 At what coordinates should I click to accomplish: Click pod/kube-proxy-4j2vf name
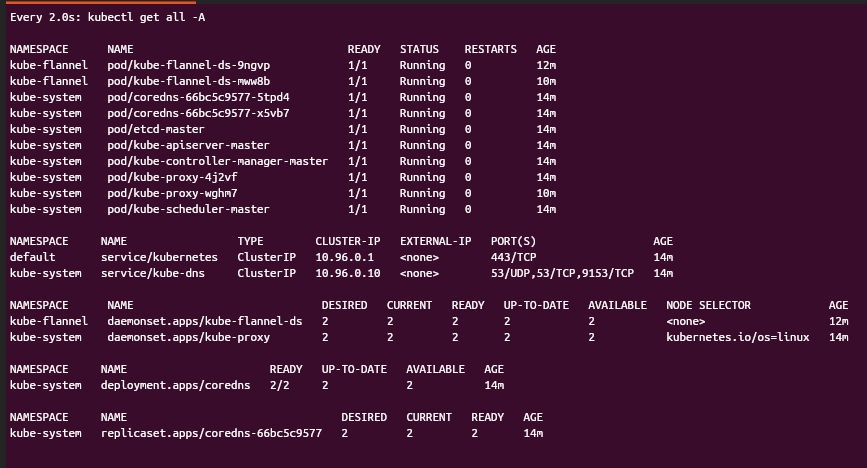click(173, 178)
